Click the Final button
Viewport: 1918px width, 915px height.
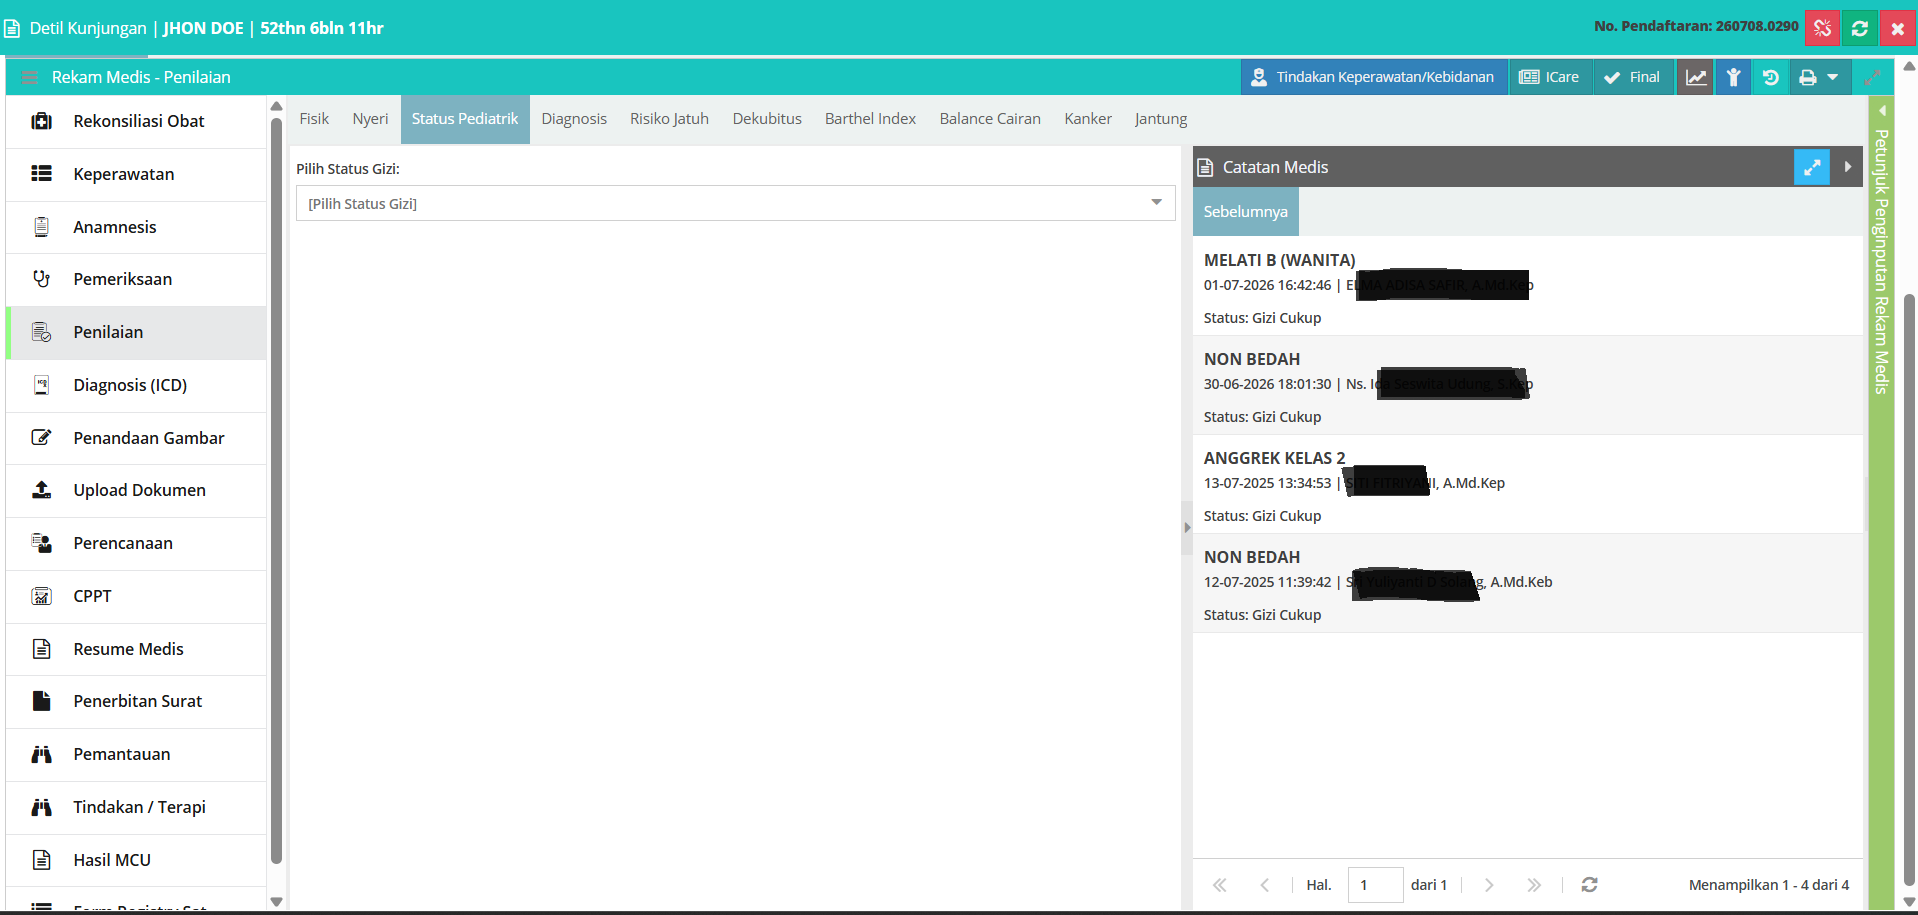1632,77
